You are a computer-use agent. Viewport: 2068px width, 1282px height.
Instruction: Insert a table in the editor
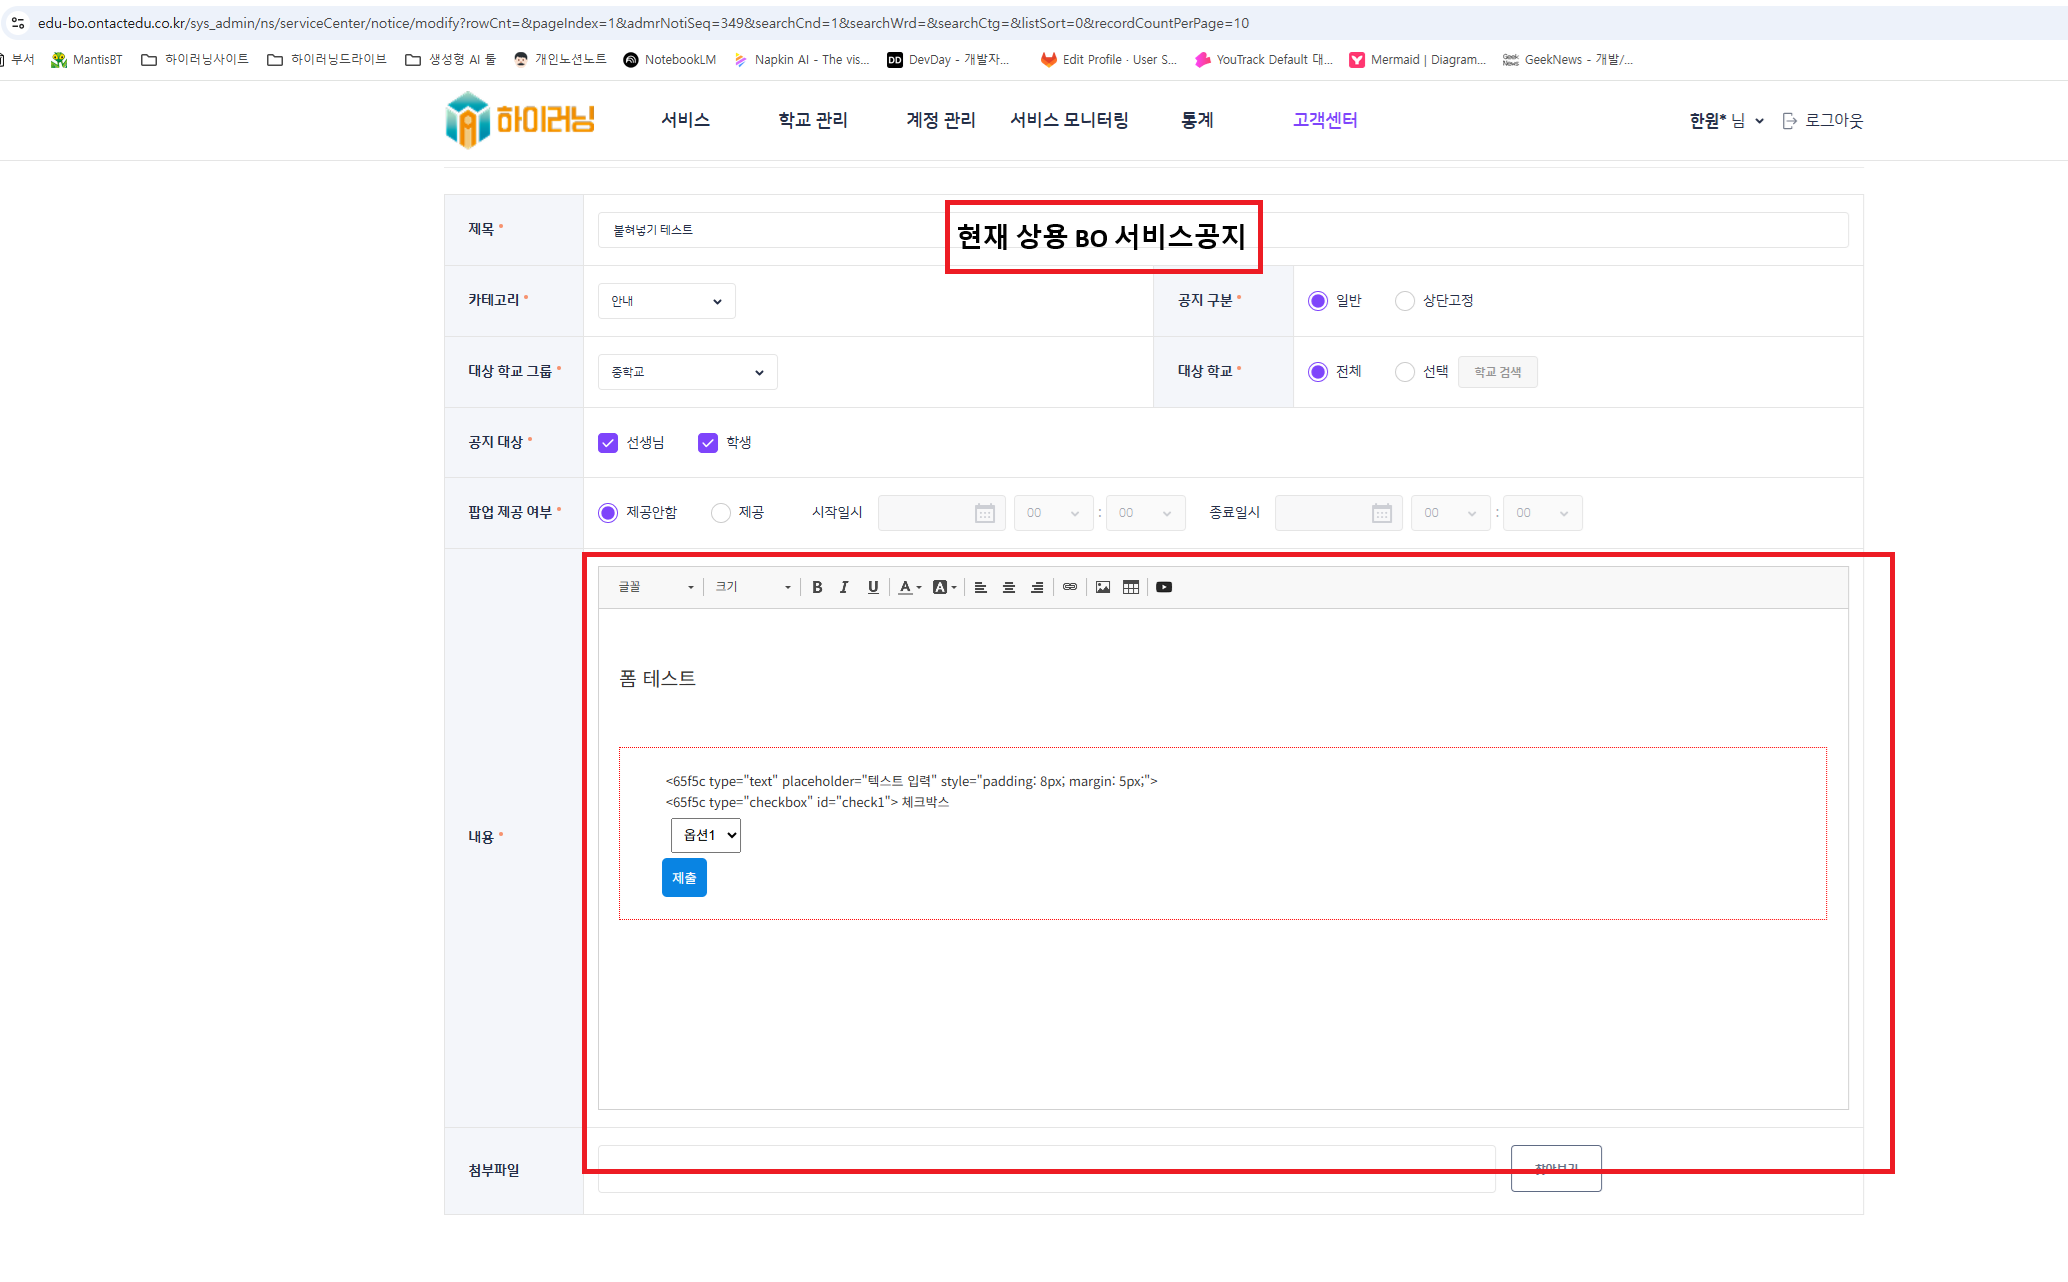click(x=1131, y=587)
